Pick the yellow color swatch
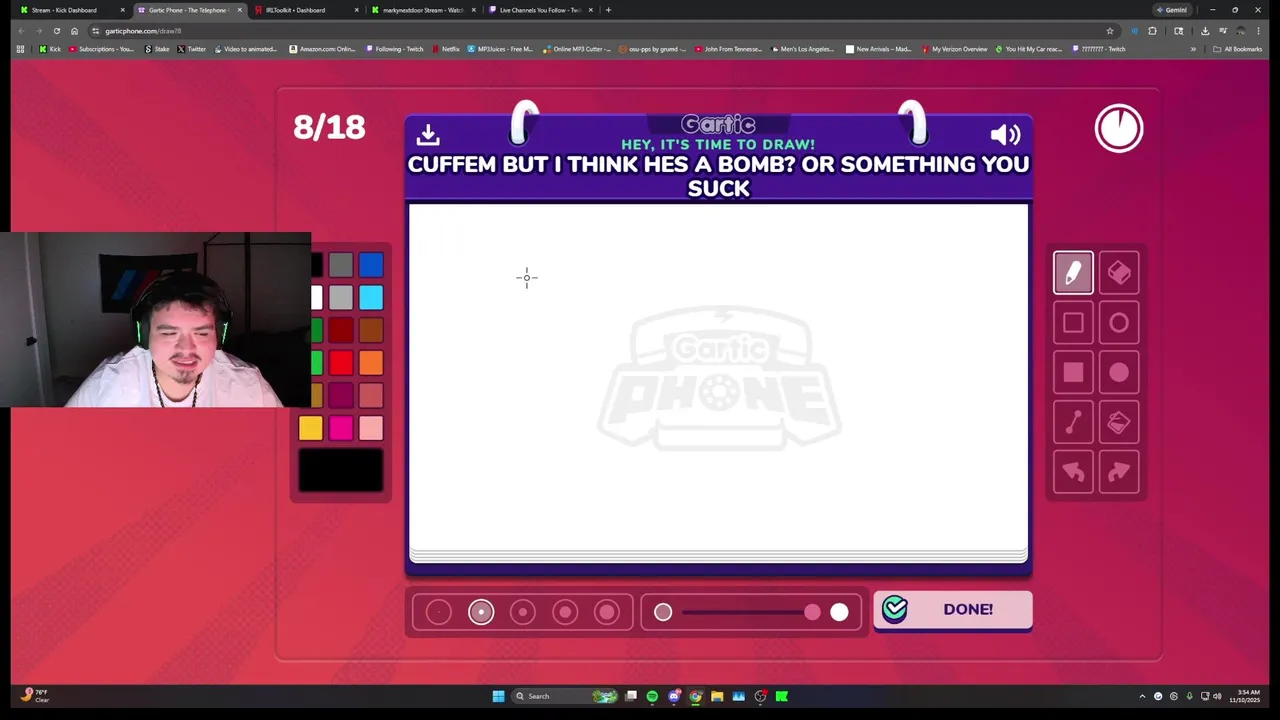The width and height of the screenshot is (1280, 720). coord(311,428)
